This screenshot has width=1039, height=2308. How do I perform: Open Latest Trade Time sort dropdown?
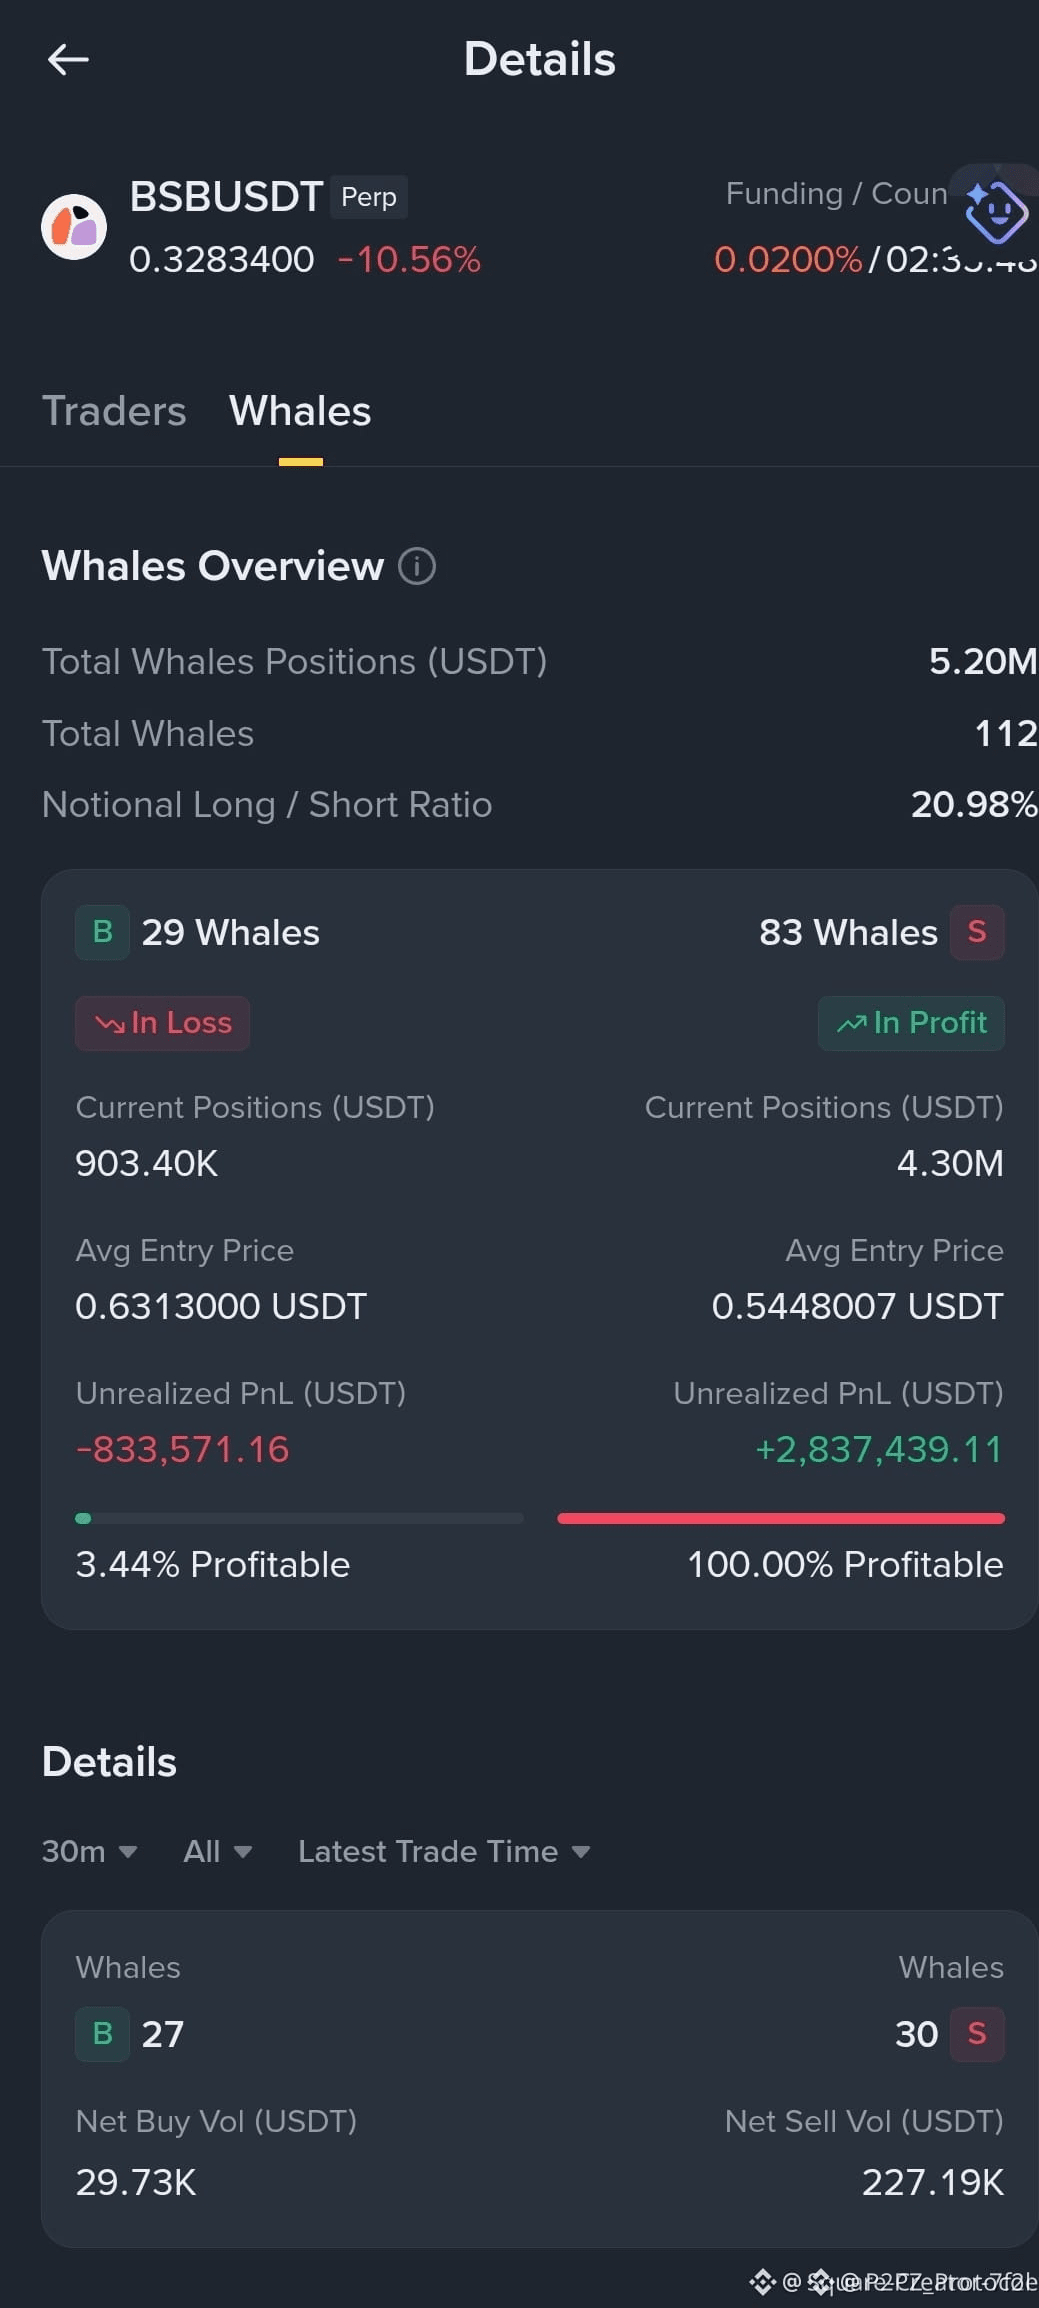(x=444, y=1851)
